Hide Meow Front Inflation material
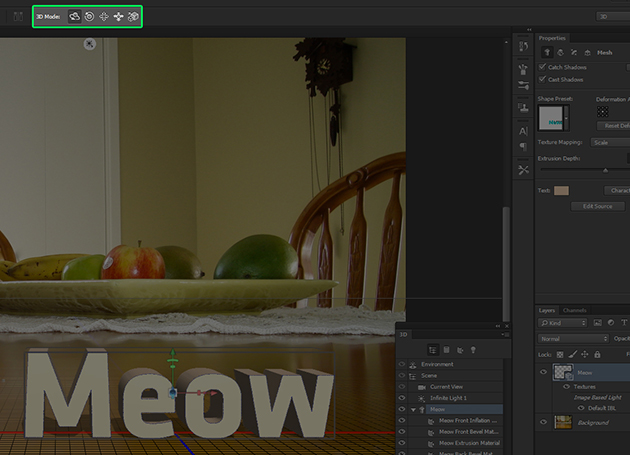Screen dimensions: 630x455 [402, 420]
